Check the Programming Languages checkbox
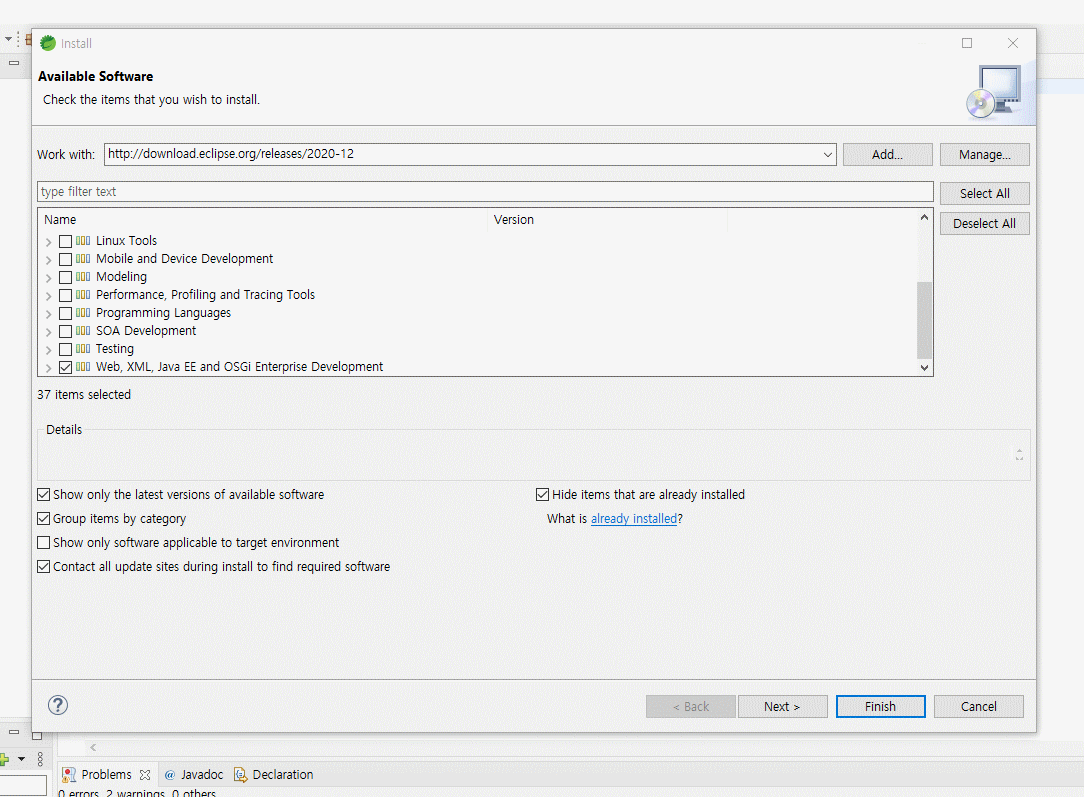 coord(66,313)
